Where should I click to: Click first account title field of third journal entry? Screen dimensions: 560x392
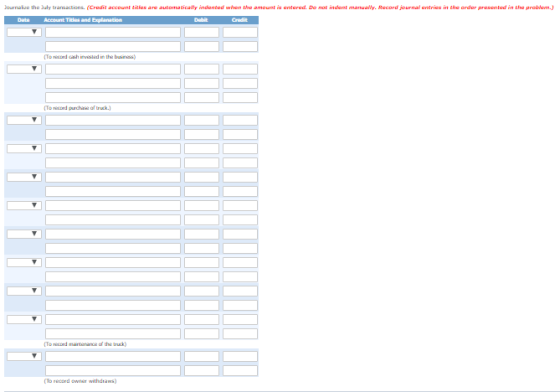[x=113, y=120]
